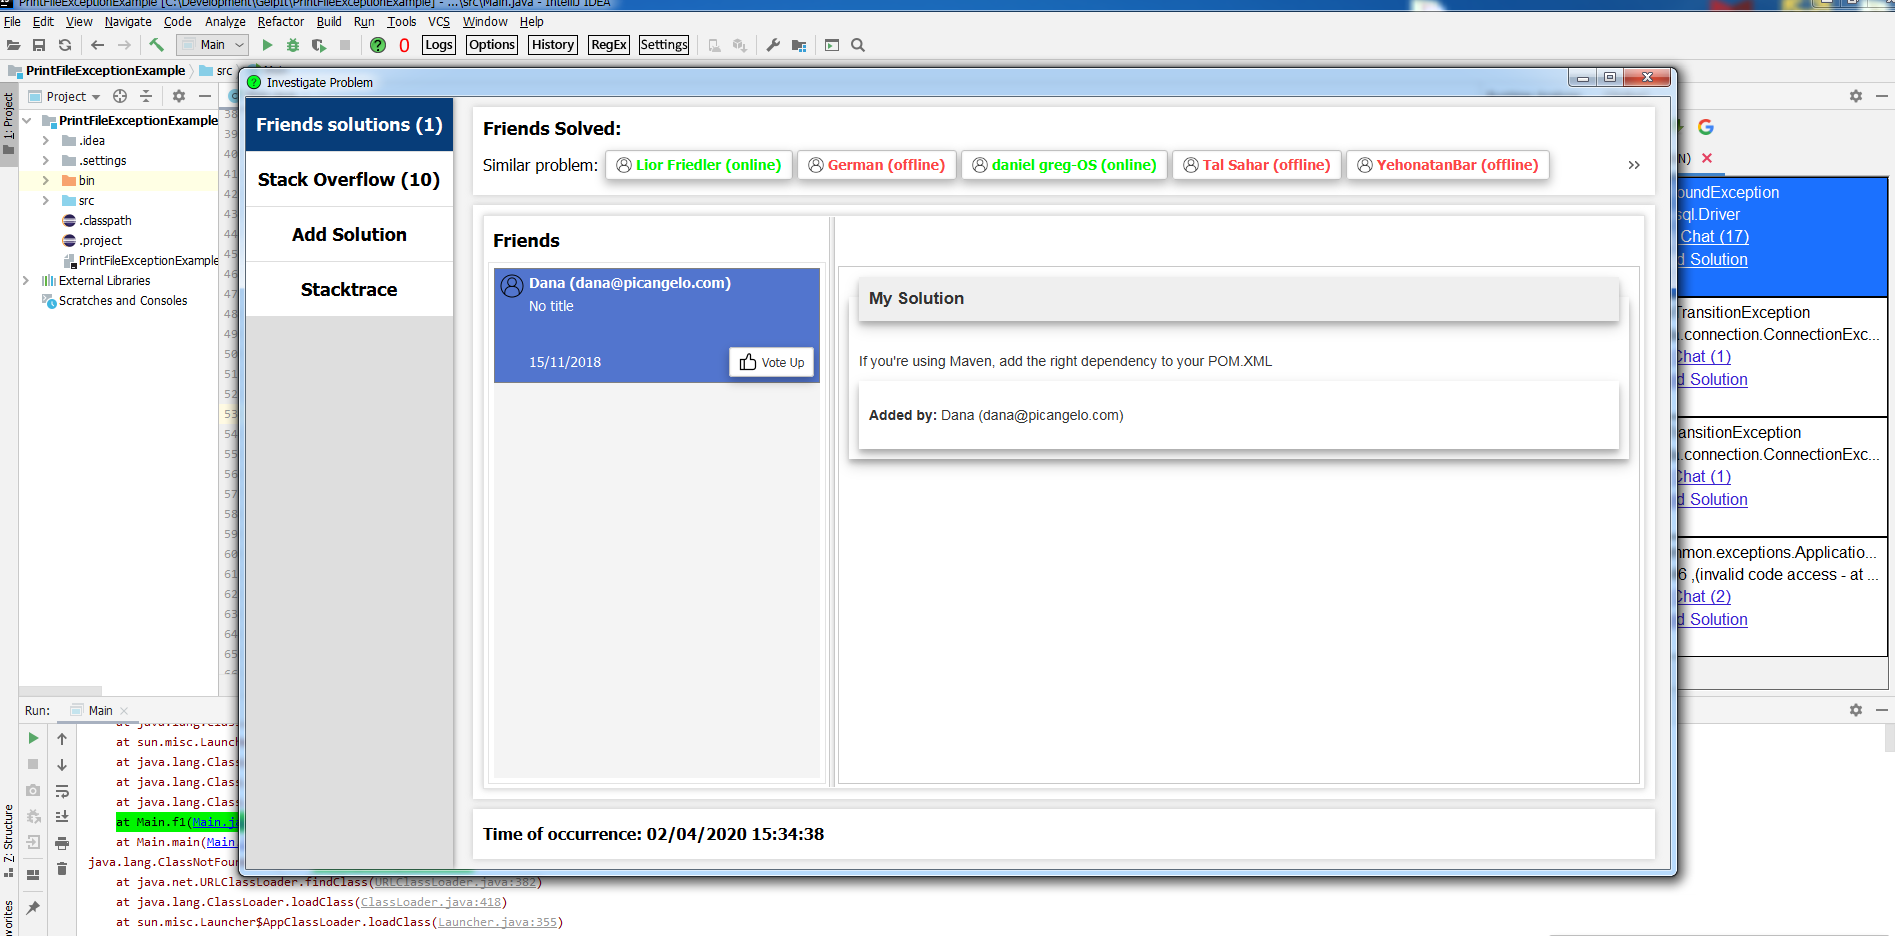The width and height of the screenshot is (1895, 936).
Task: Click the Open file icon in main toolbar
Action: pyautogui.click(x=13, y=45)
